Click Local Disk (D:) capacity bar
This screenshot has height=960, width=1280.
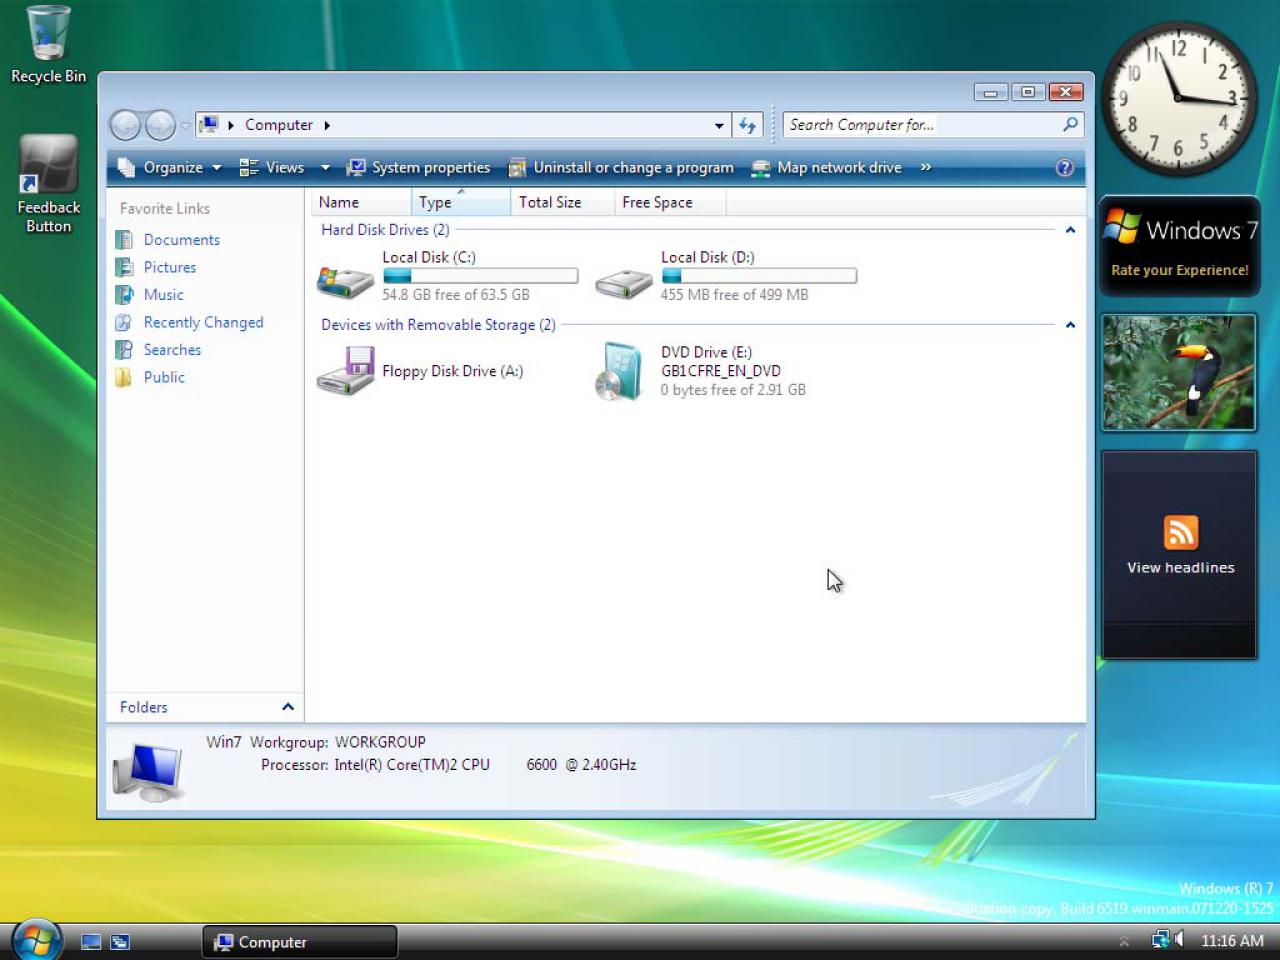pos(759,276)
